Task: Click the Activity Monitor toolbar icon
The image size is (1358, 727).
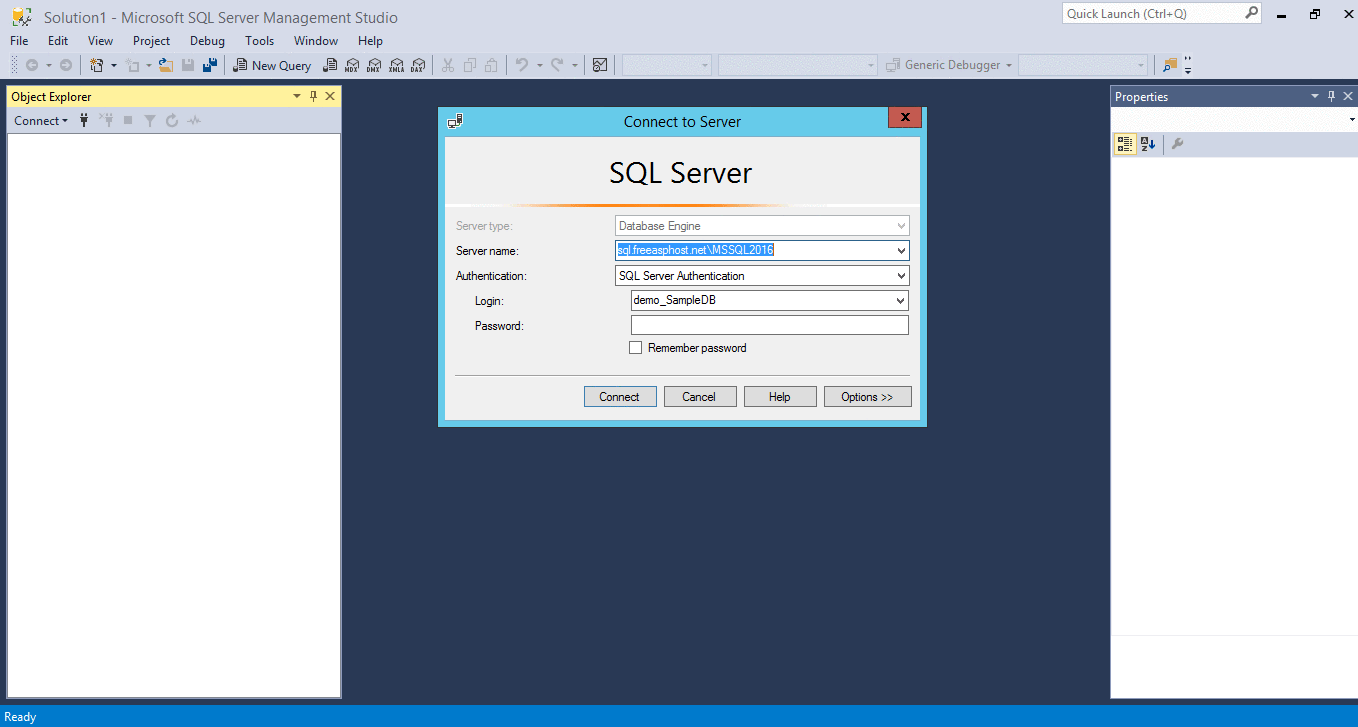Action: click(x=600, y=65)
